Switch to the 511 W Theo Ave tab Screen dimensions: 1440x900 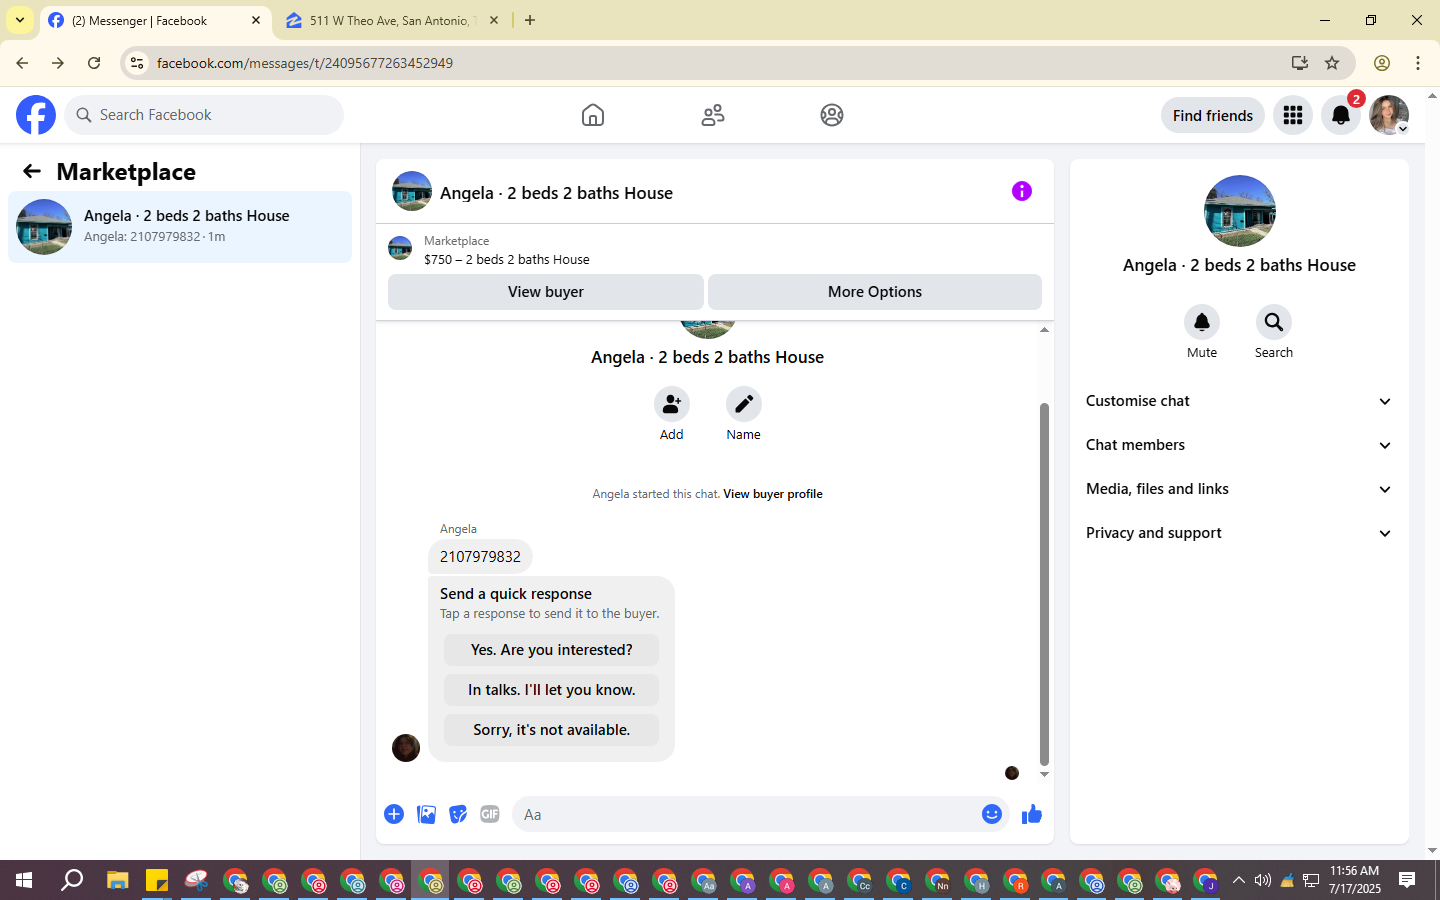[x=392, y=21]
